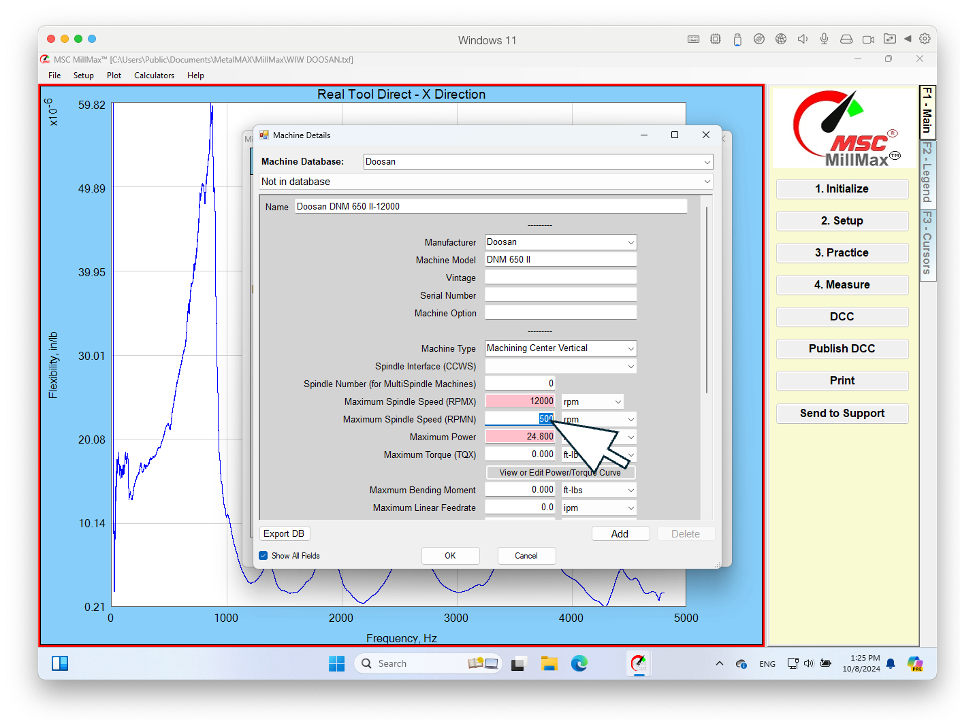This screenshot has width=960, height=720.
Task: Click the Send to Support button
Action: (842, 413)
